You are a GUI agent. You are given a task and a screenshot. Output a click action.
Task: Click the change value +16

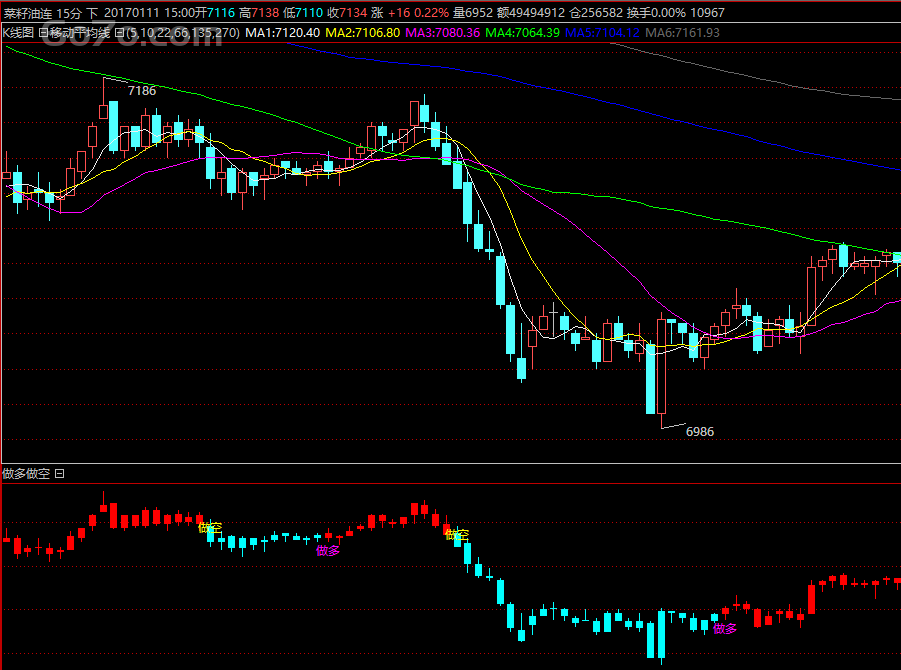pyautogui.click(x=399, y=13)
